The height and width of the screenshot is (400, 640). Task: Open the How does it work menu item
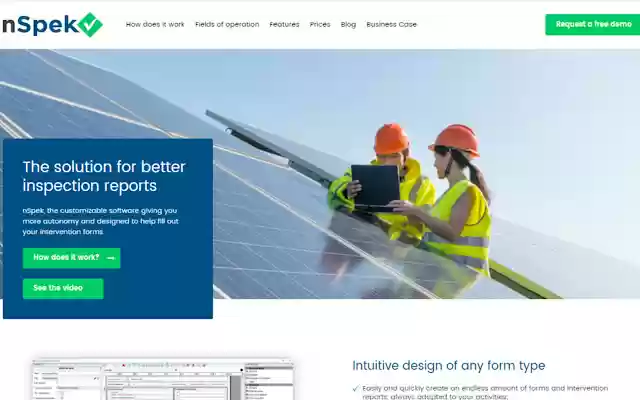click(155, 24)
